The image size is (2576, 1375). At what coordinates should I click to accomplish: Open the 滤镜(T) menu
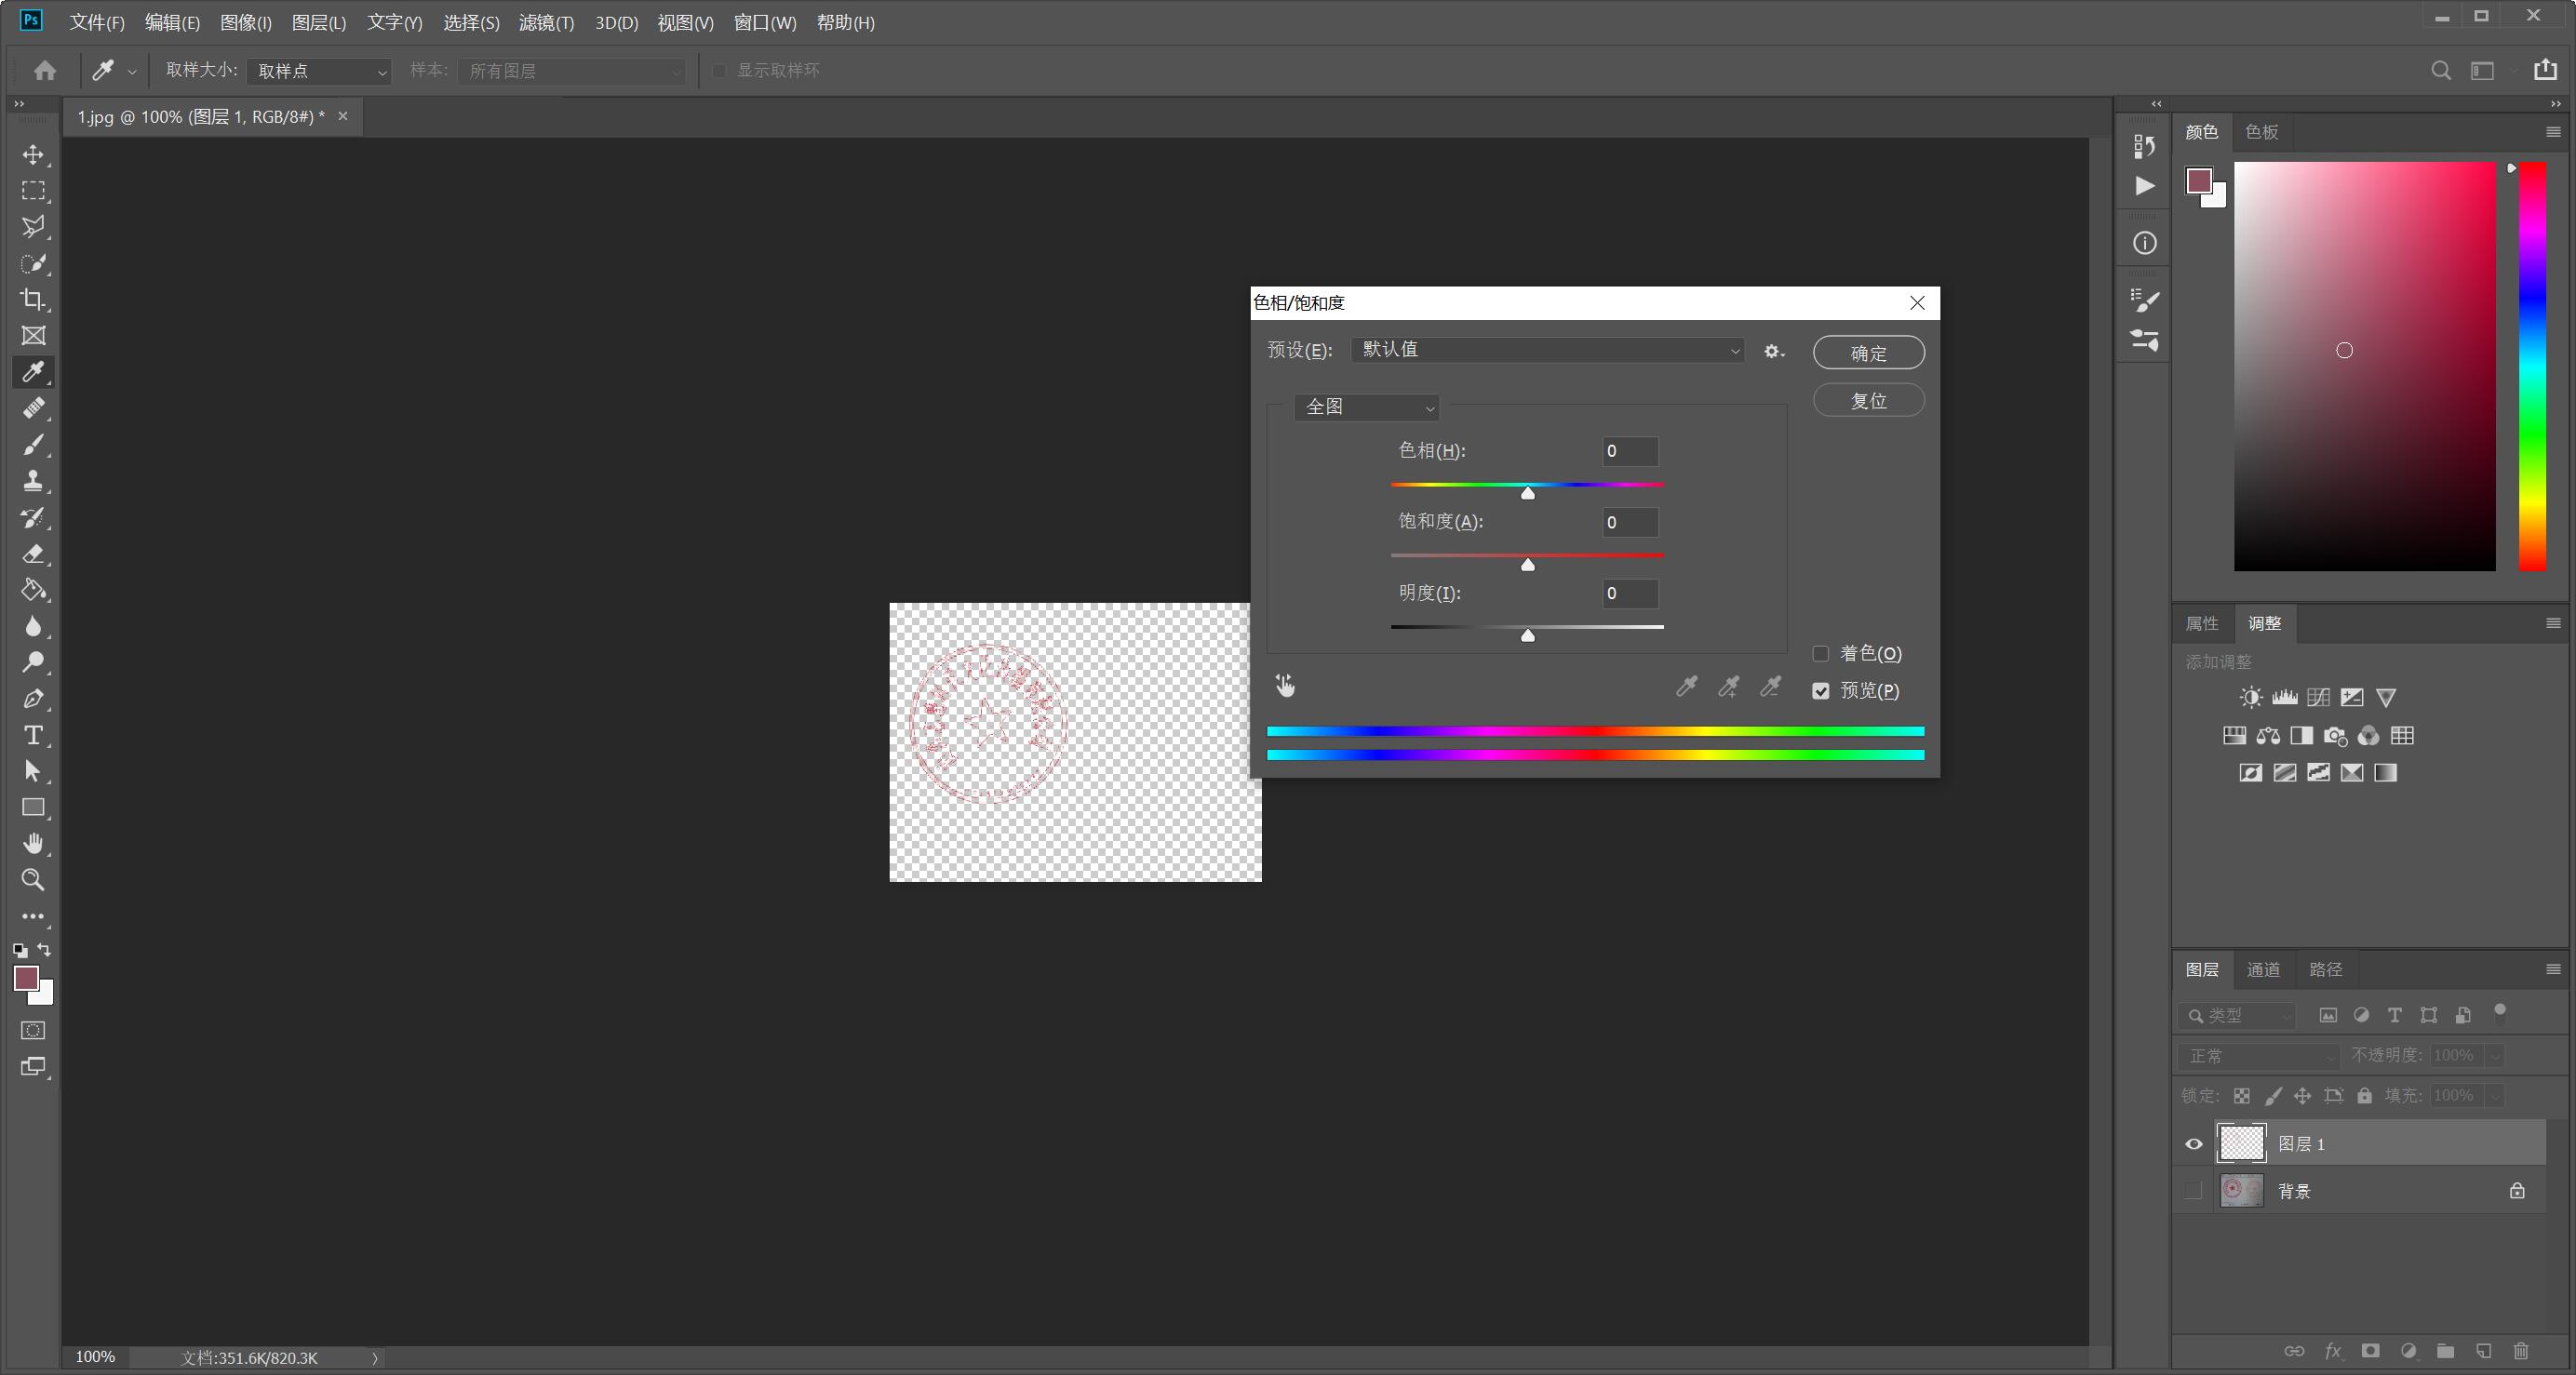[x=546, y=22]
